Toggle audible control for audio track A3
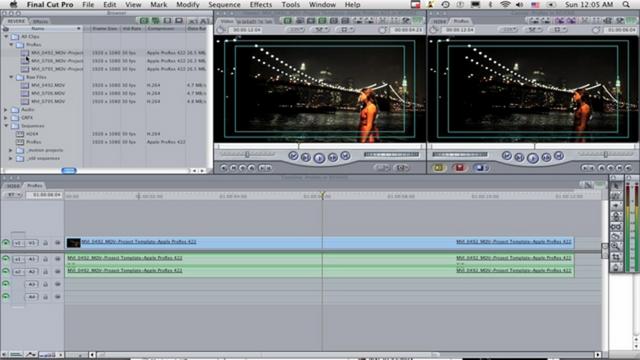640x360 pixels. click(x=6, y=284)
